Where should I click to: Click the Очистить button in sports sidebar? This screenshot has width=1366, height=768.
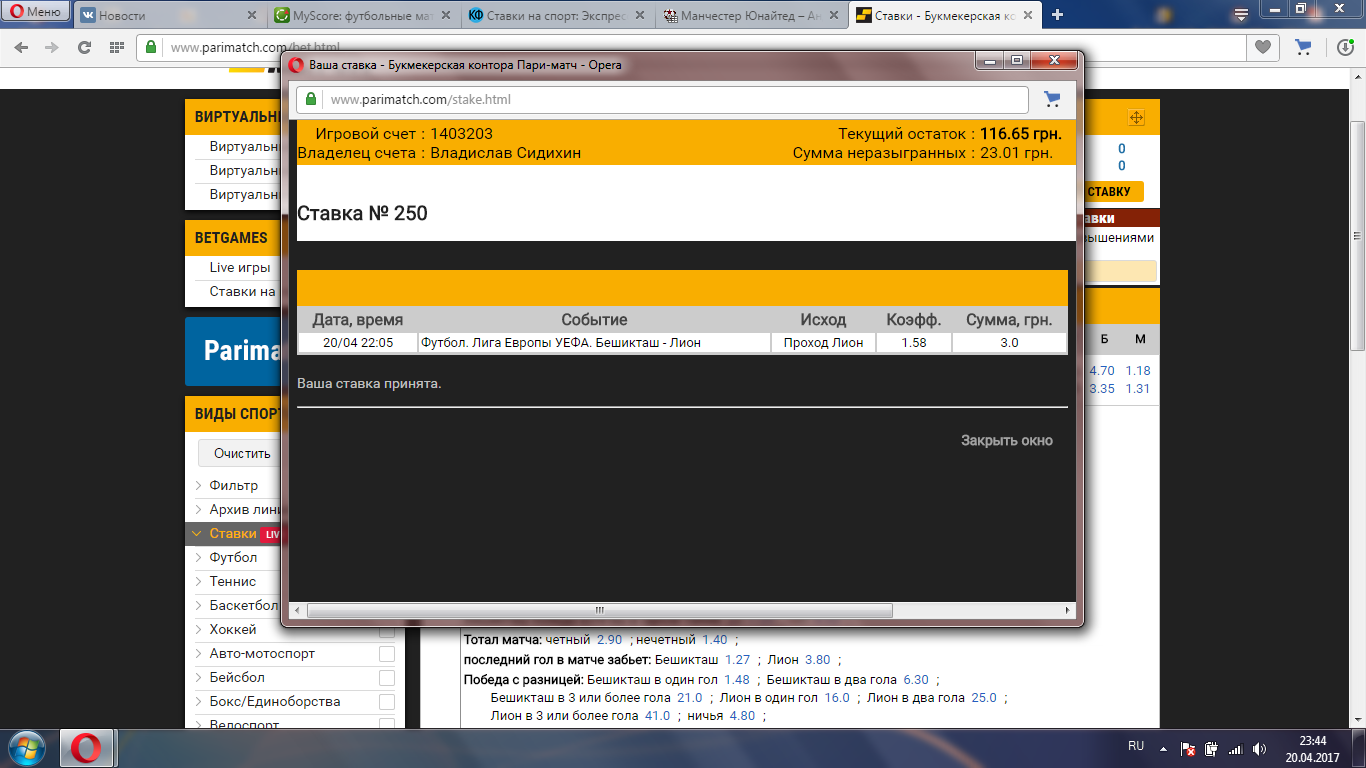click(242, 453)
